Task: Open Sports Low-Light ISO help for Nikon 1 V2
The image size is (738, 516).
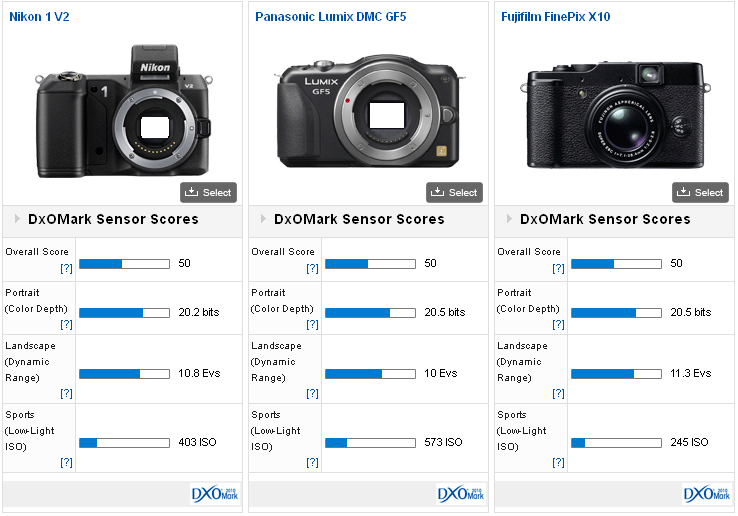Action: click(x=66, y=462)
